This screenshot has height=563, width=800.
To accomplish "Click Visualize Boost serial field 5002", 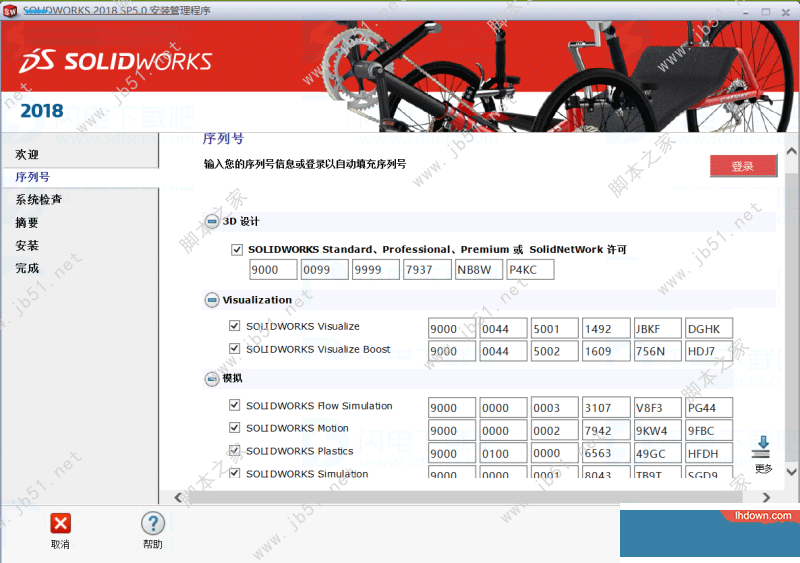I will [x=555, y=351].
